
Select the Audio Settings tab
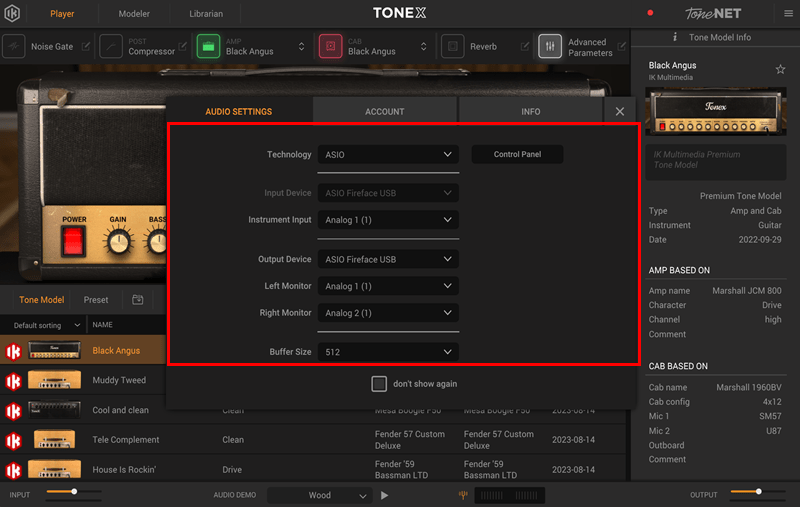tap(238, 111)
